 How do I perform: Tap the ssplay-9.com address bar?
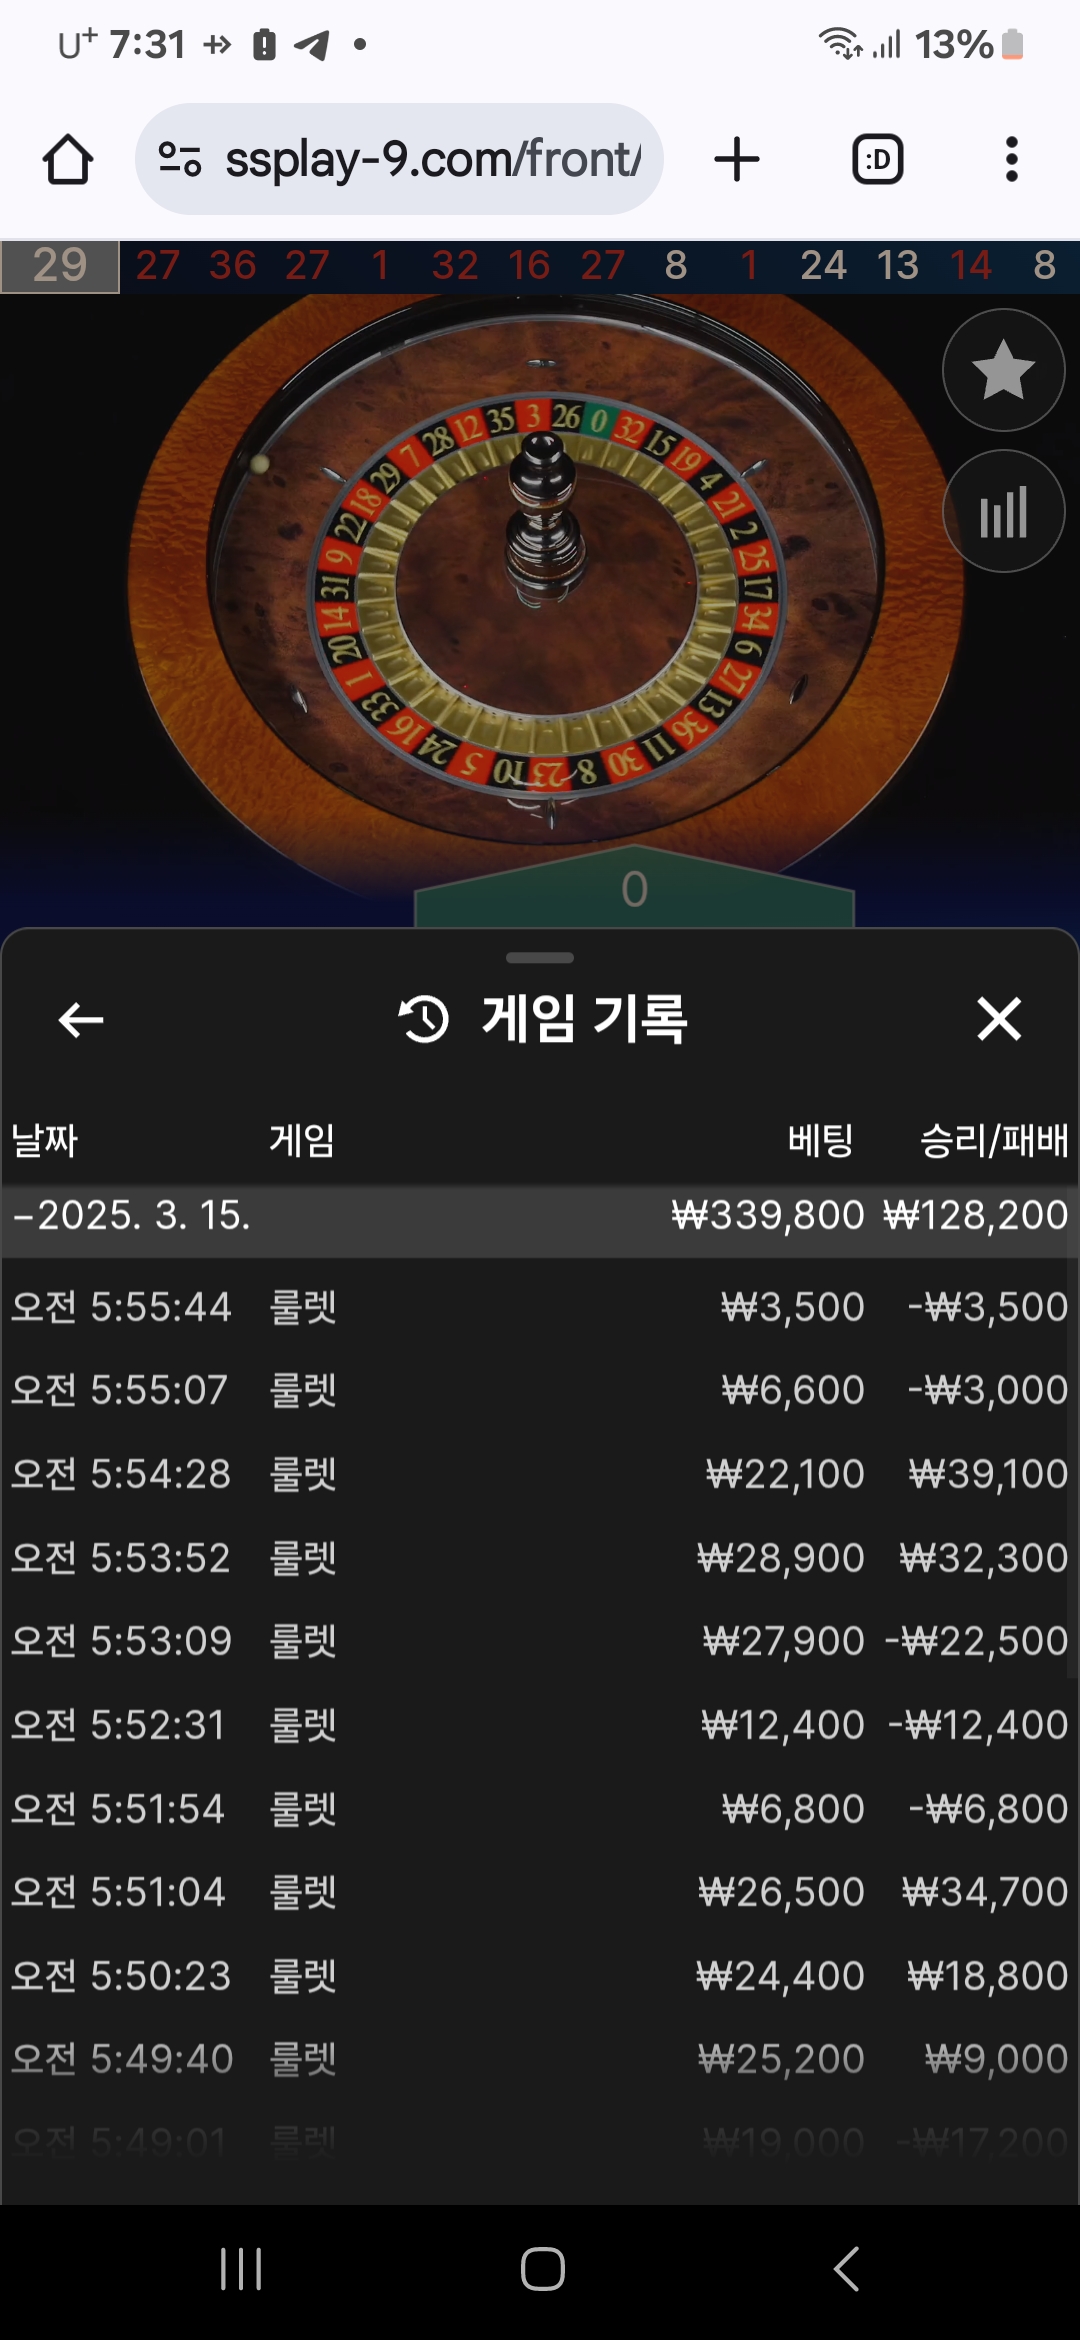399,159
